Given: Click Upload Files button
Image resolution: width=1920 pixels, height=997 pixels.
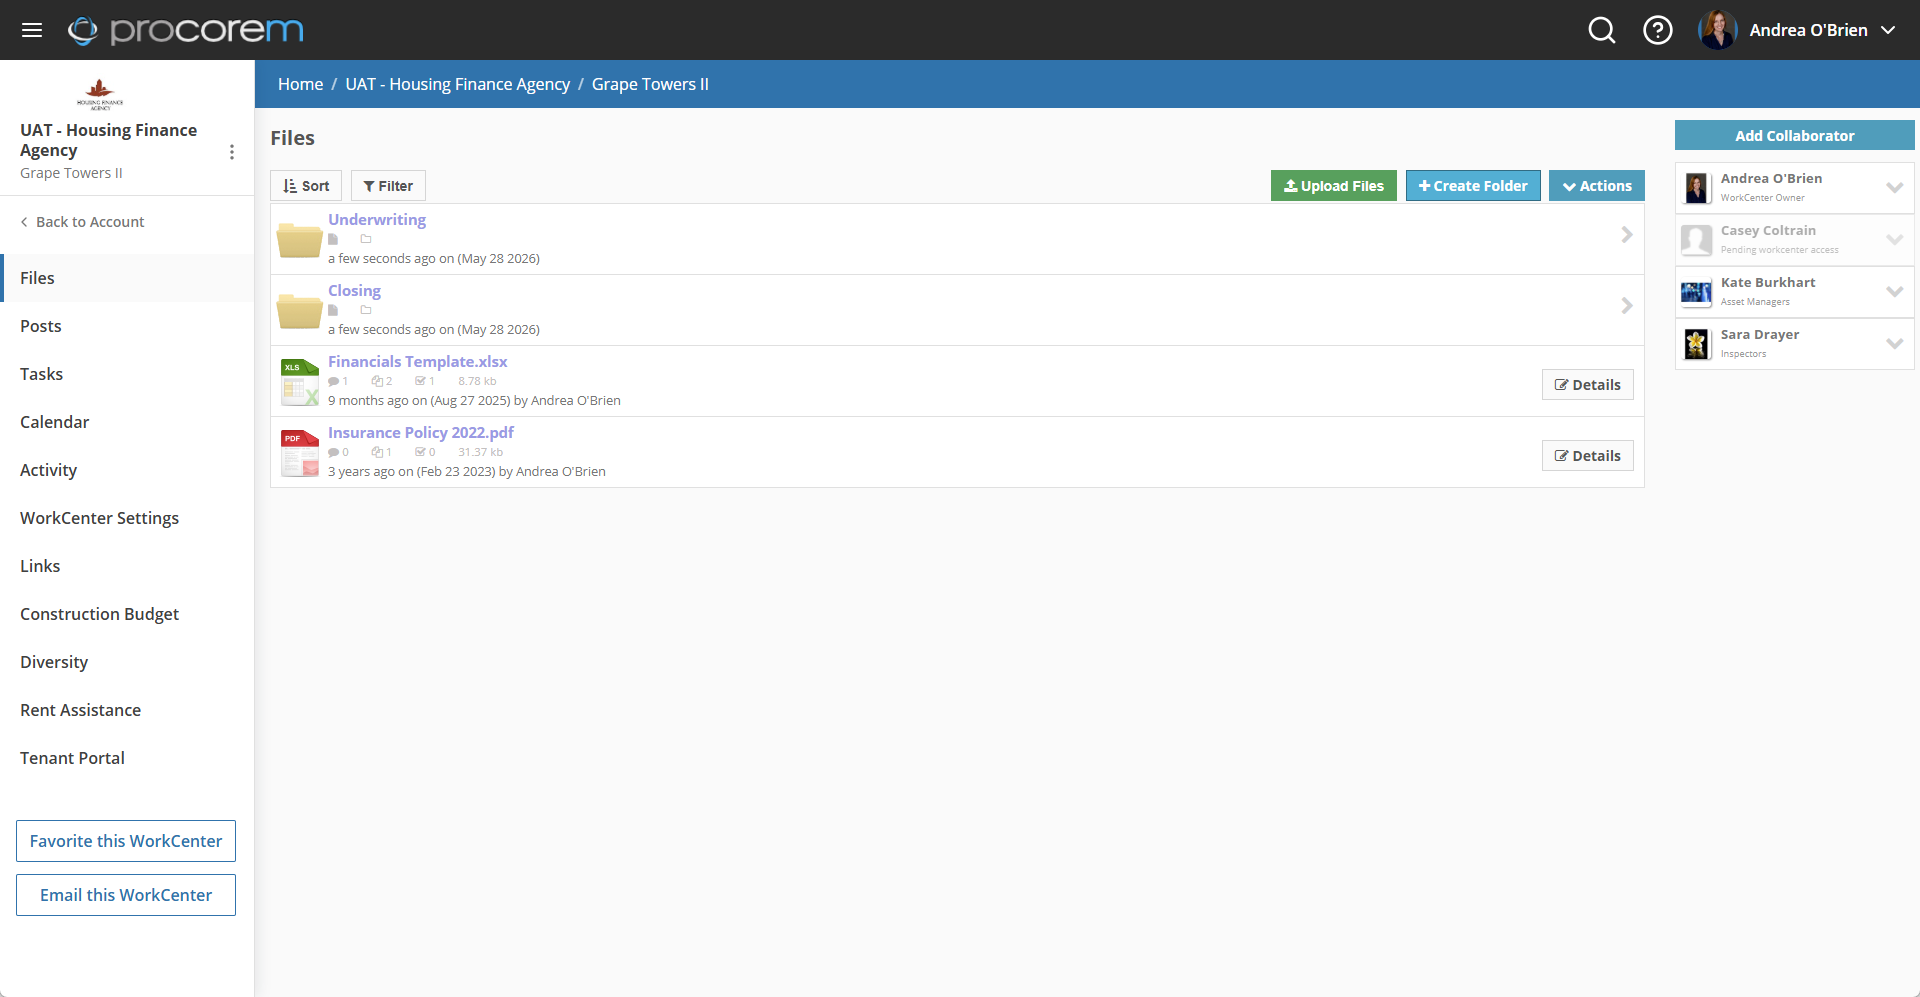Looking at the screenshot, I should pos(1334,186).
